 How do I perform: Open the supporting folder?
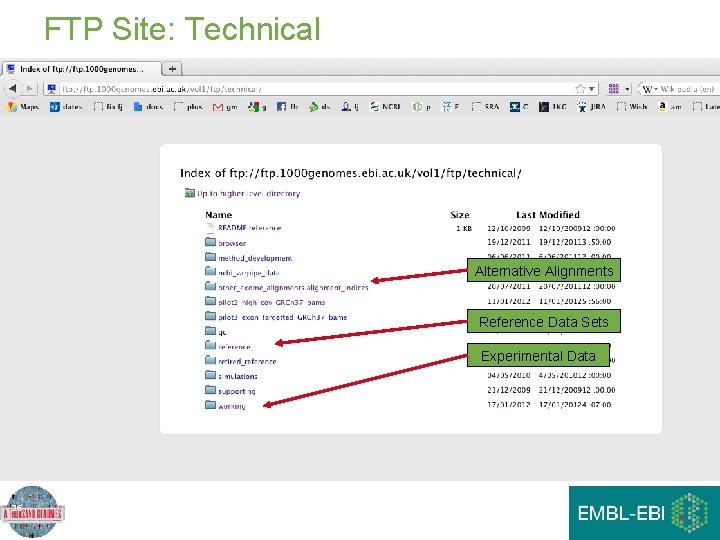[236, 391]
